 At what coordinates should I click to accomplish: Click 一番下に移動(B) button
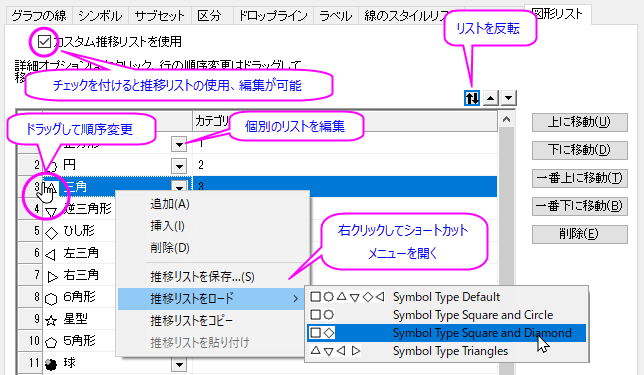580,206
